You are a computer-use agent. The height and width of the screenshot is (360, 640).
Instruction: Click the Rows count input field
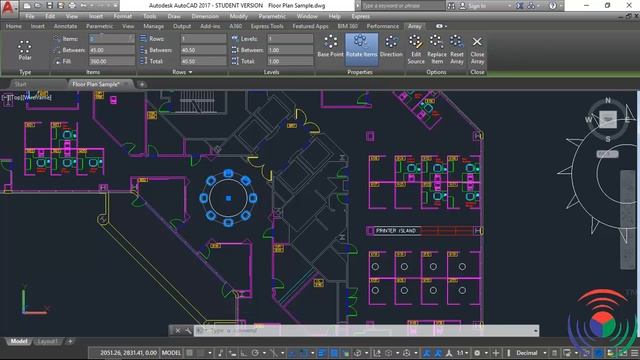point(203,39)
